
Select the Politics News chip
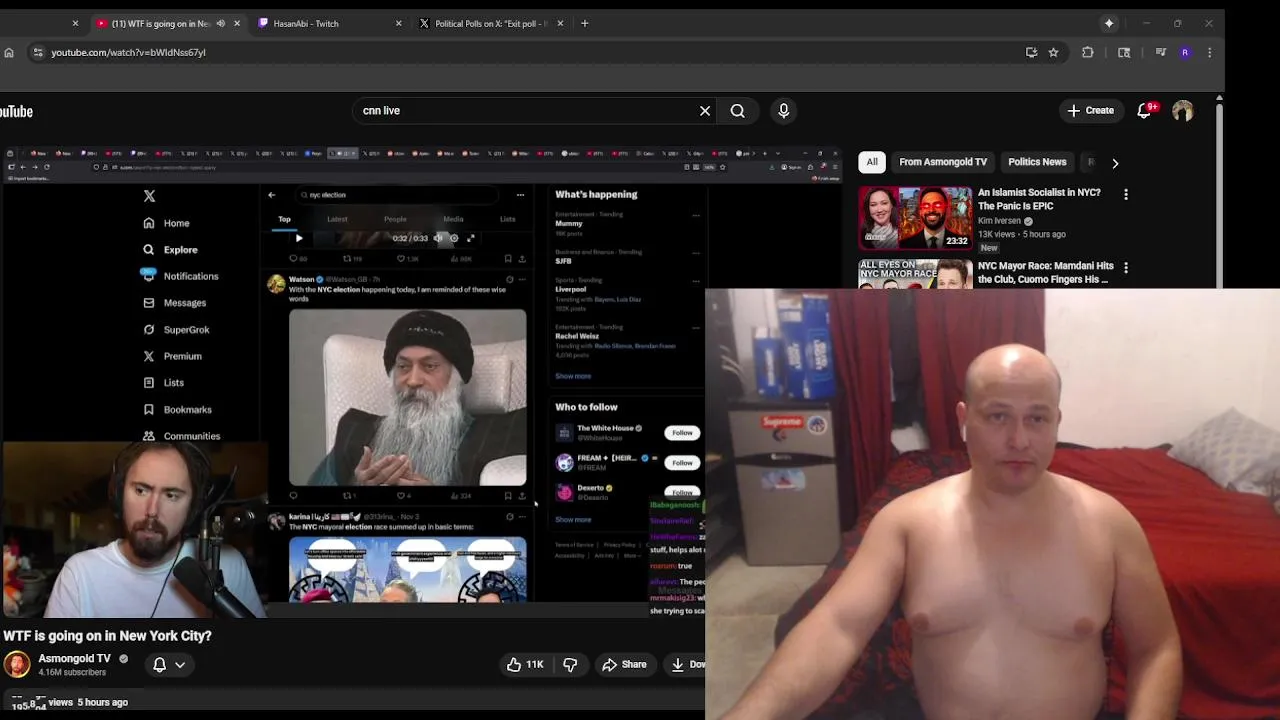[1037, 162]
